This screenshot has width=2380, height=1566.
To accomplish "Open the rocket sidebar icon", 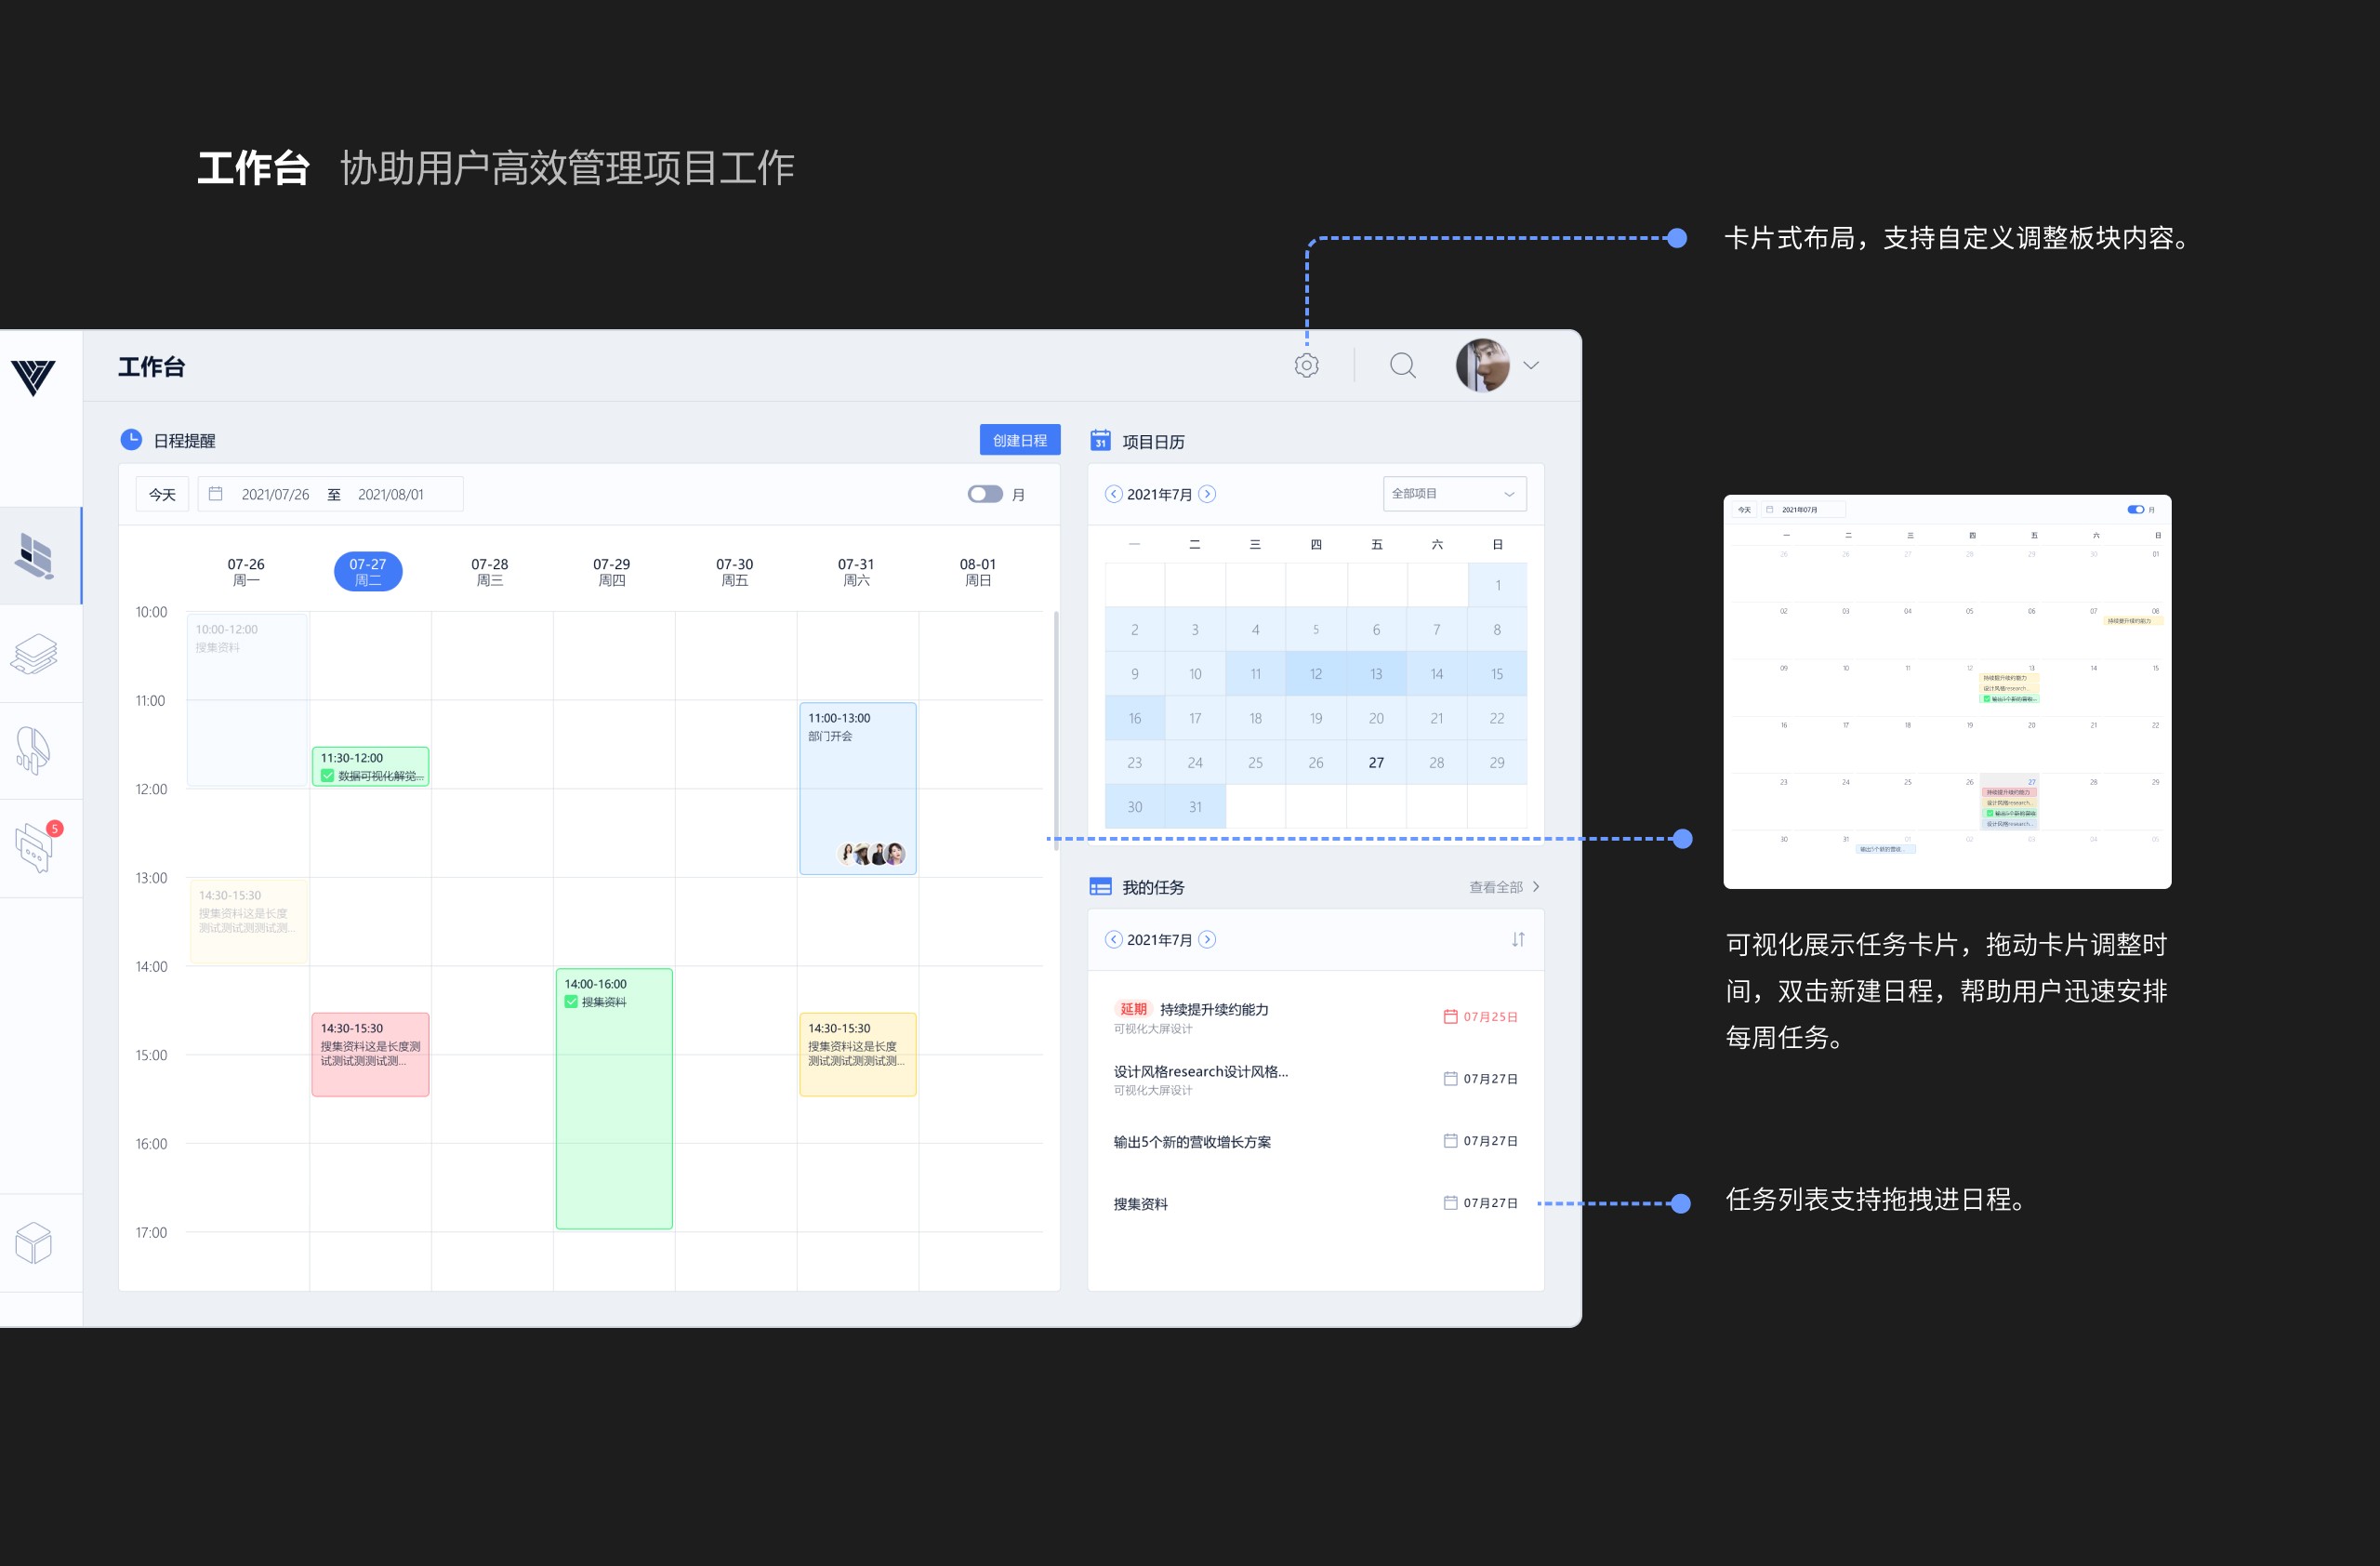I will click(33, 750).
